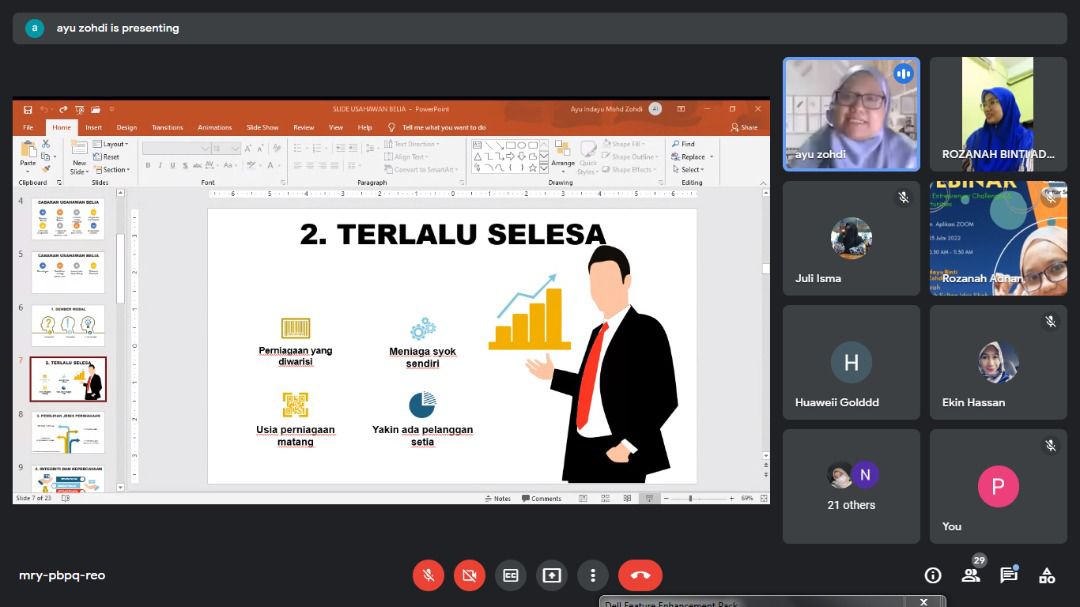This screenshot has width=1080, height=607.
Task: Open the chat with everyone panel
Action: pos(1008,575)
